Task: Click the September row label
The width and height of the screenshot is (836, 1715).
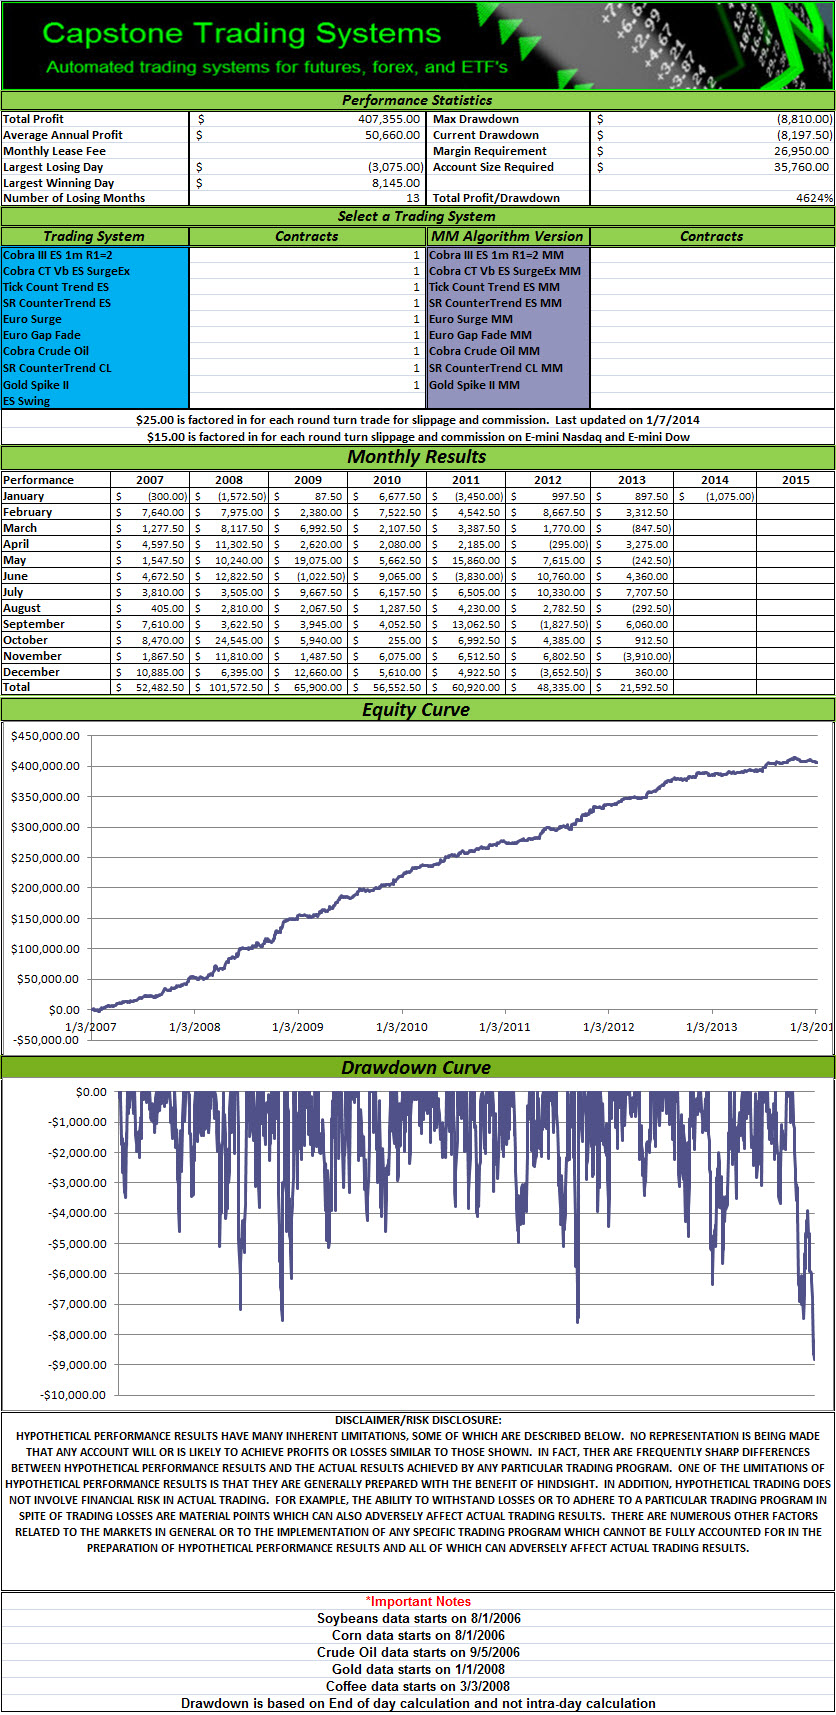Action: coord(34,624)
